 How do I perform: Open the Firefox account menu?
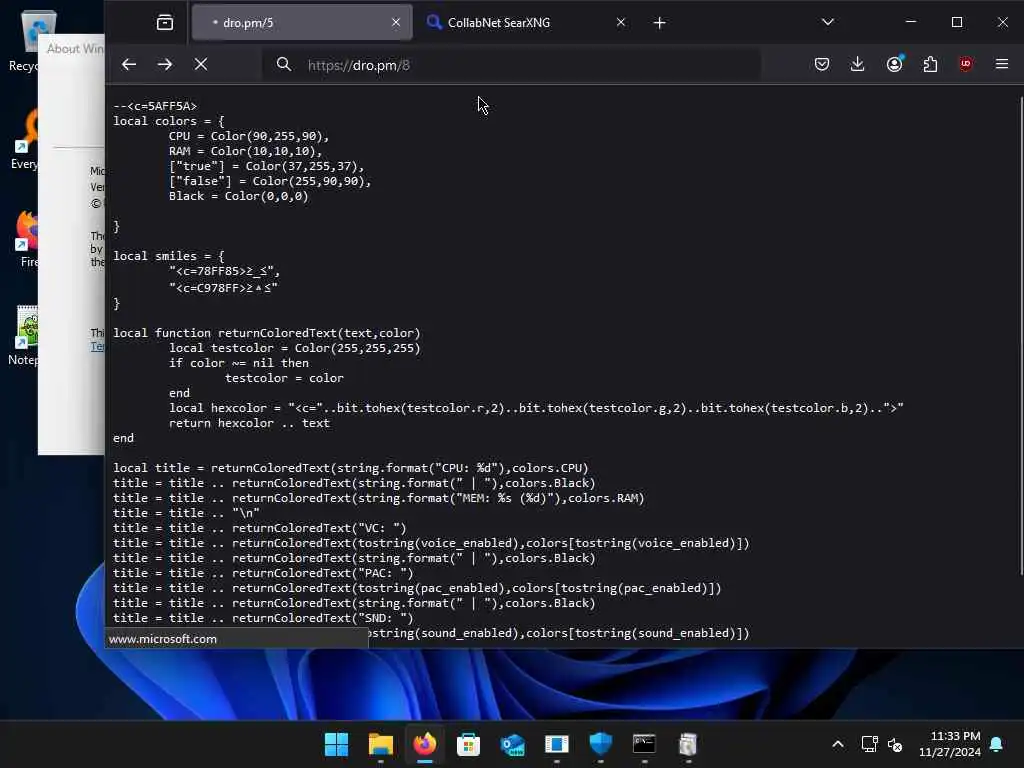[x=894, y=64]
